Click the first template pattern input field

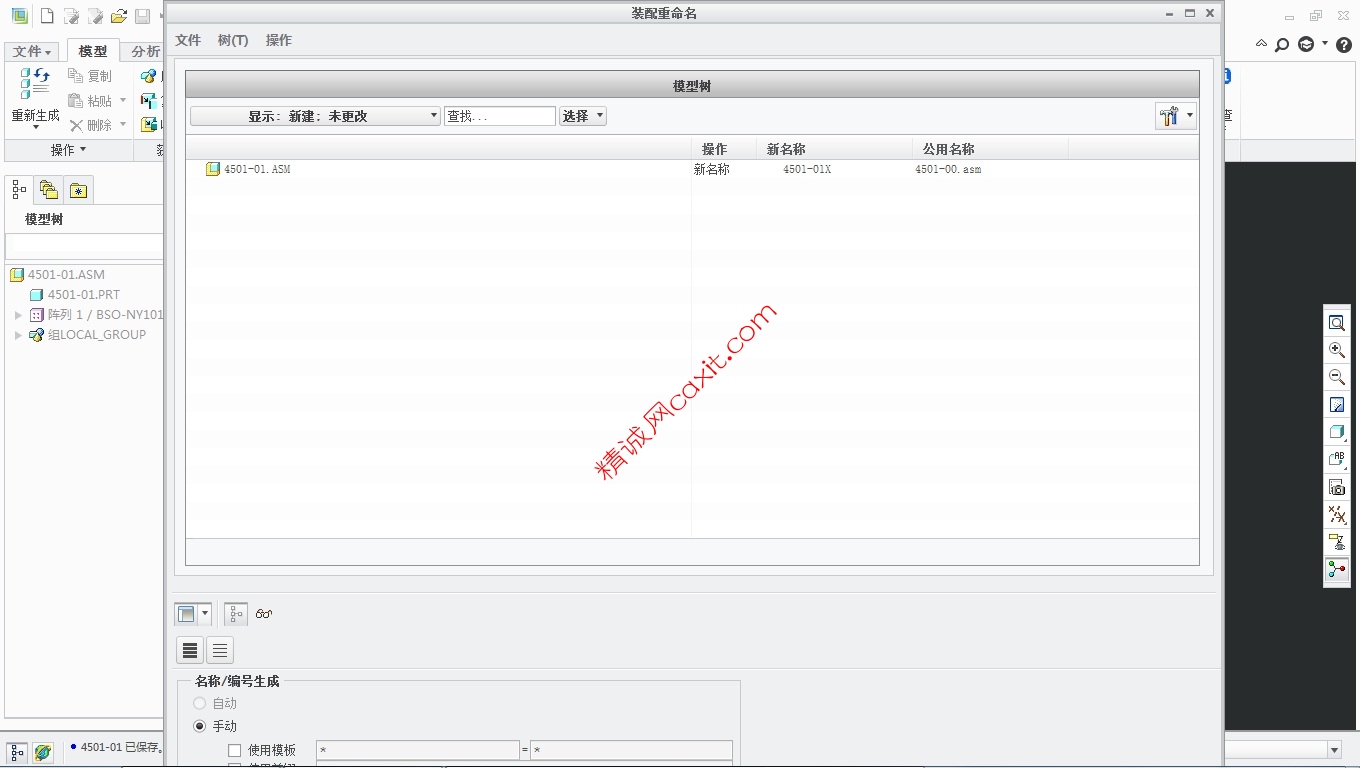coord(418,750)
